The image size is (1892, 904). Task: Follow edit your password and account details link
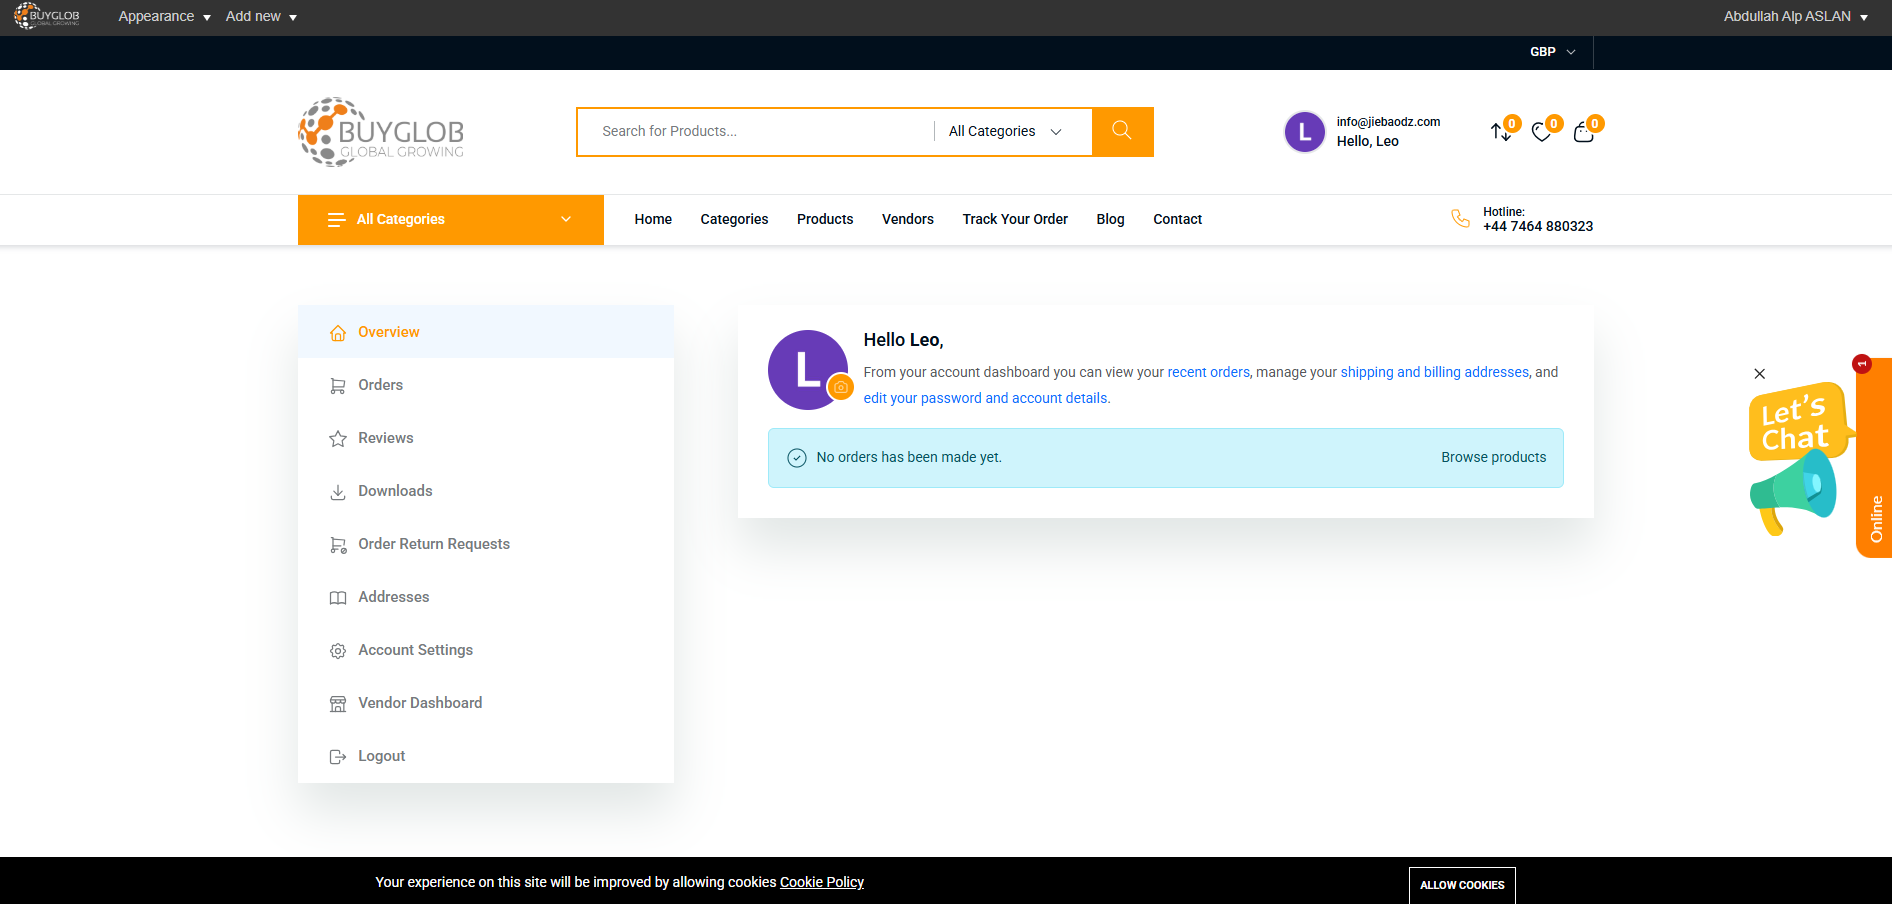[985, 398]
